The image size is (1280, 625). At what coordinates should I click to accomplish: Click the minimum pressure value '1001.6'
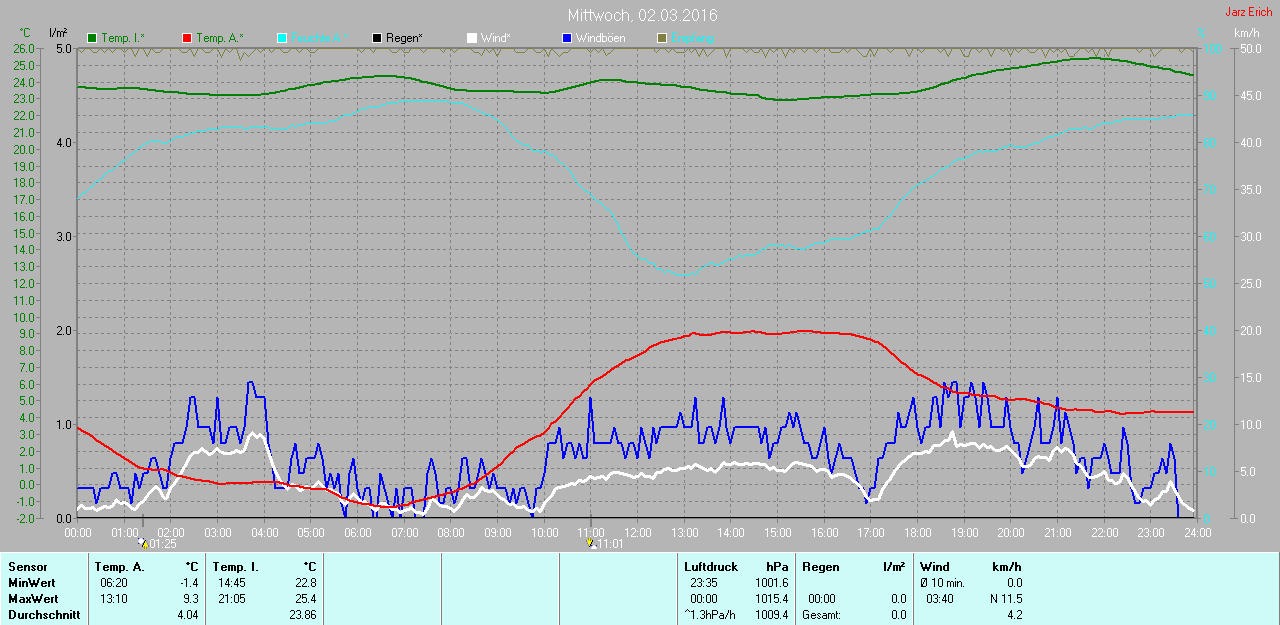tap(771, 583)
